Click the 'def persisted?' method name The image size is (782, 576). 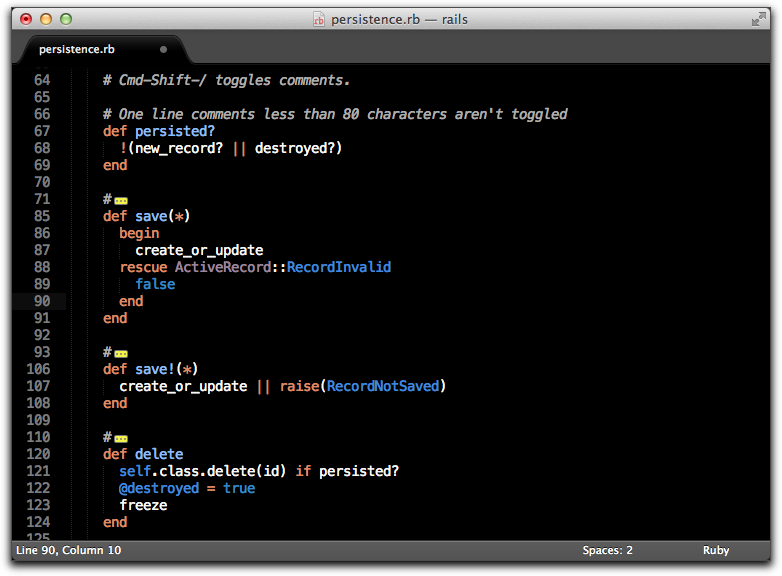(175, 131)
